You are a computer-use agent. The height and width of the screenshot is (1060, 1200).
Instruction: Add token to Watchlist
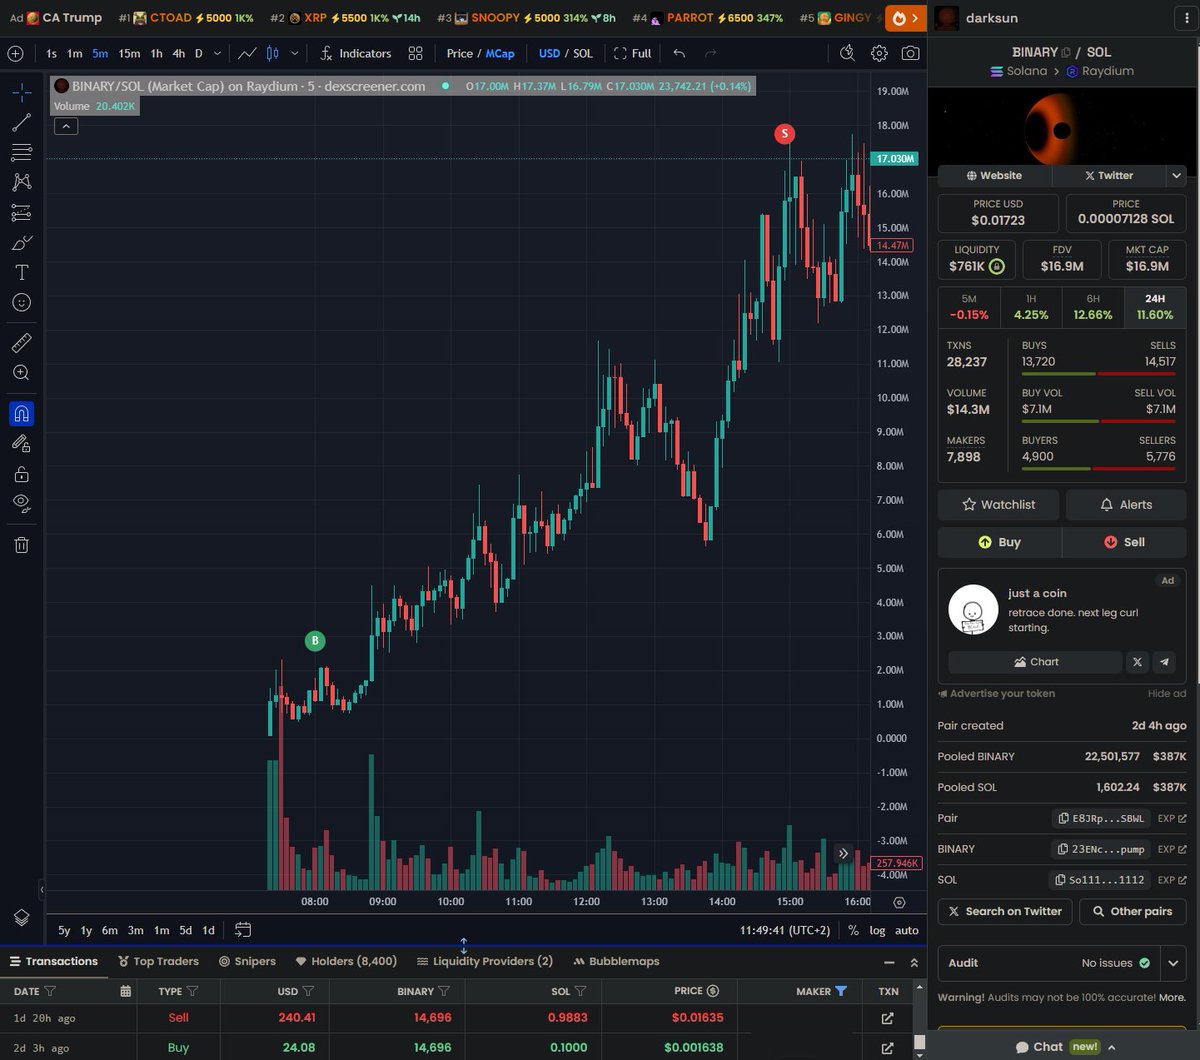point(998,505)
